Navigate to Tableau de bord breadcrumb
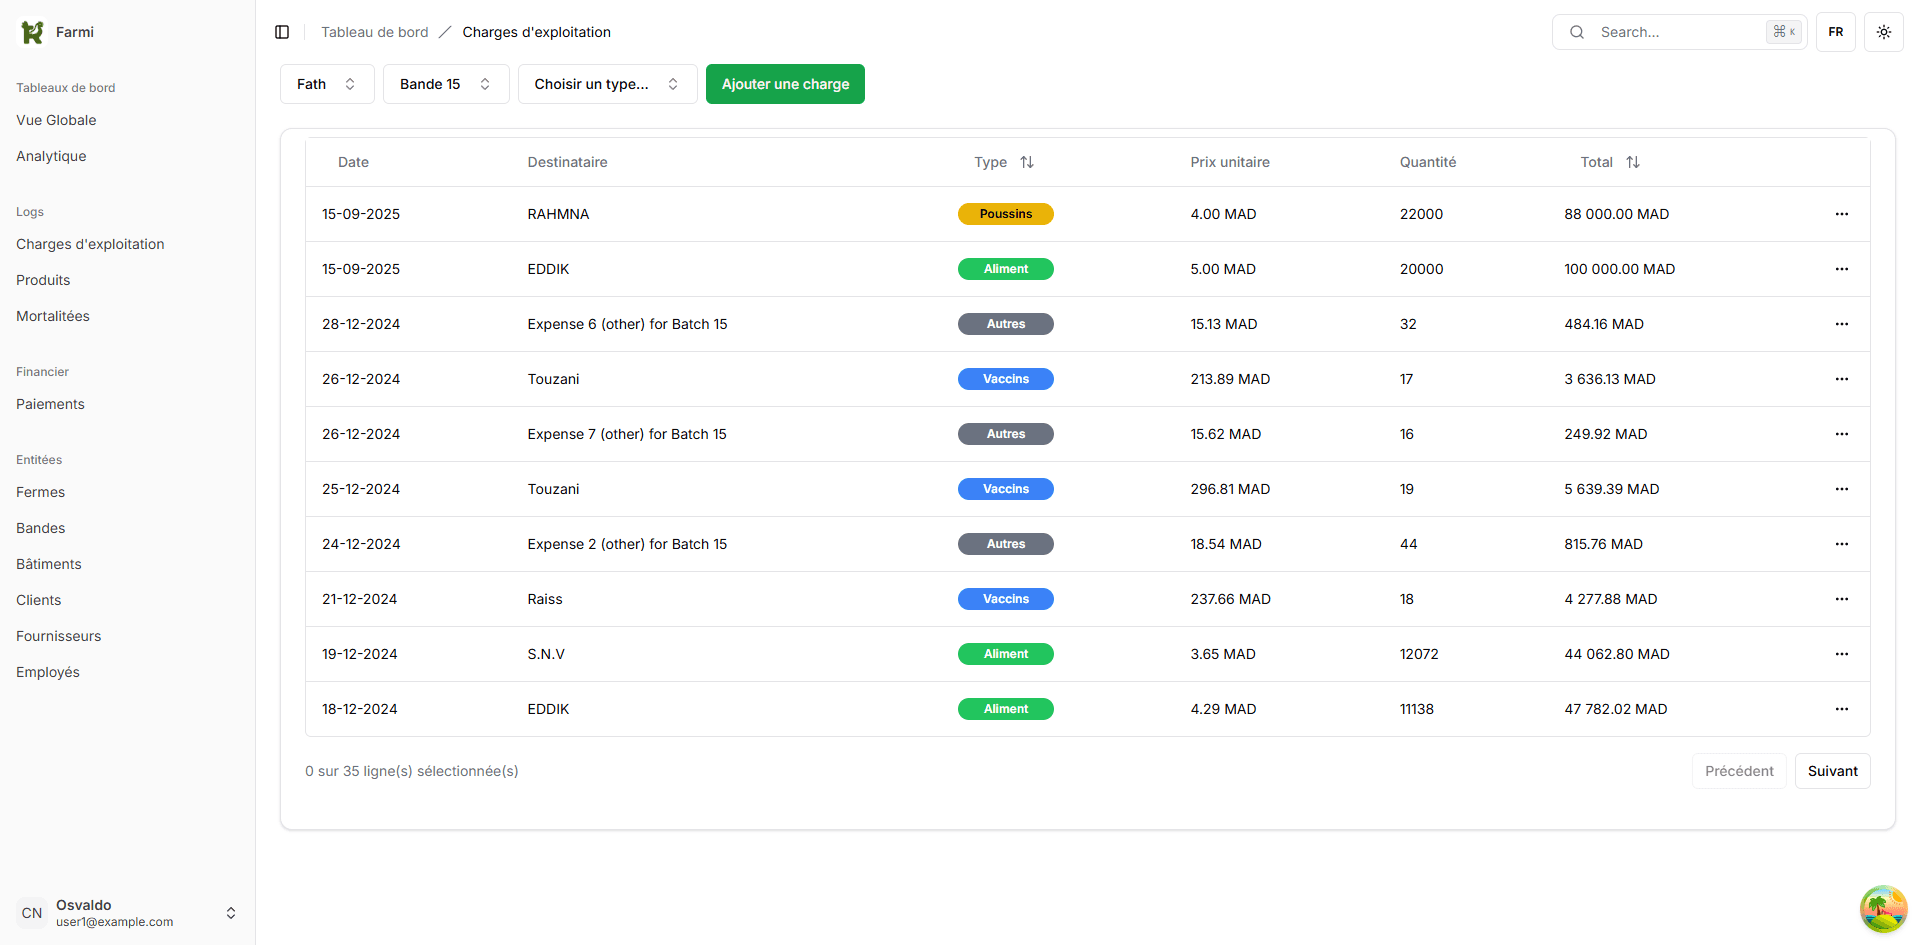 374,32
